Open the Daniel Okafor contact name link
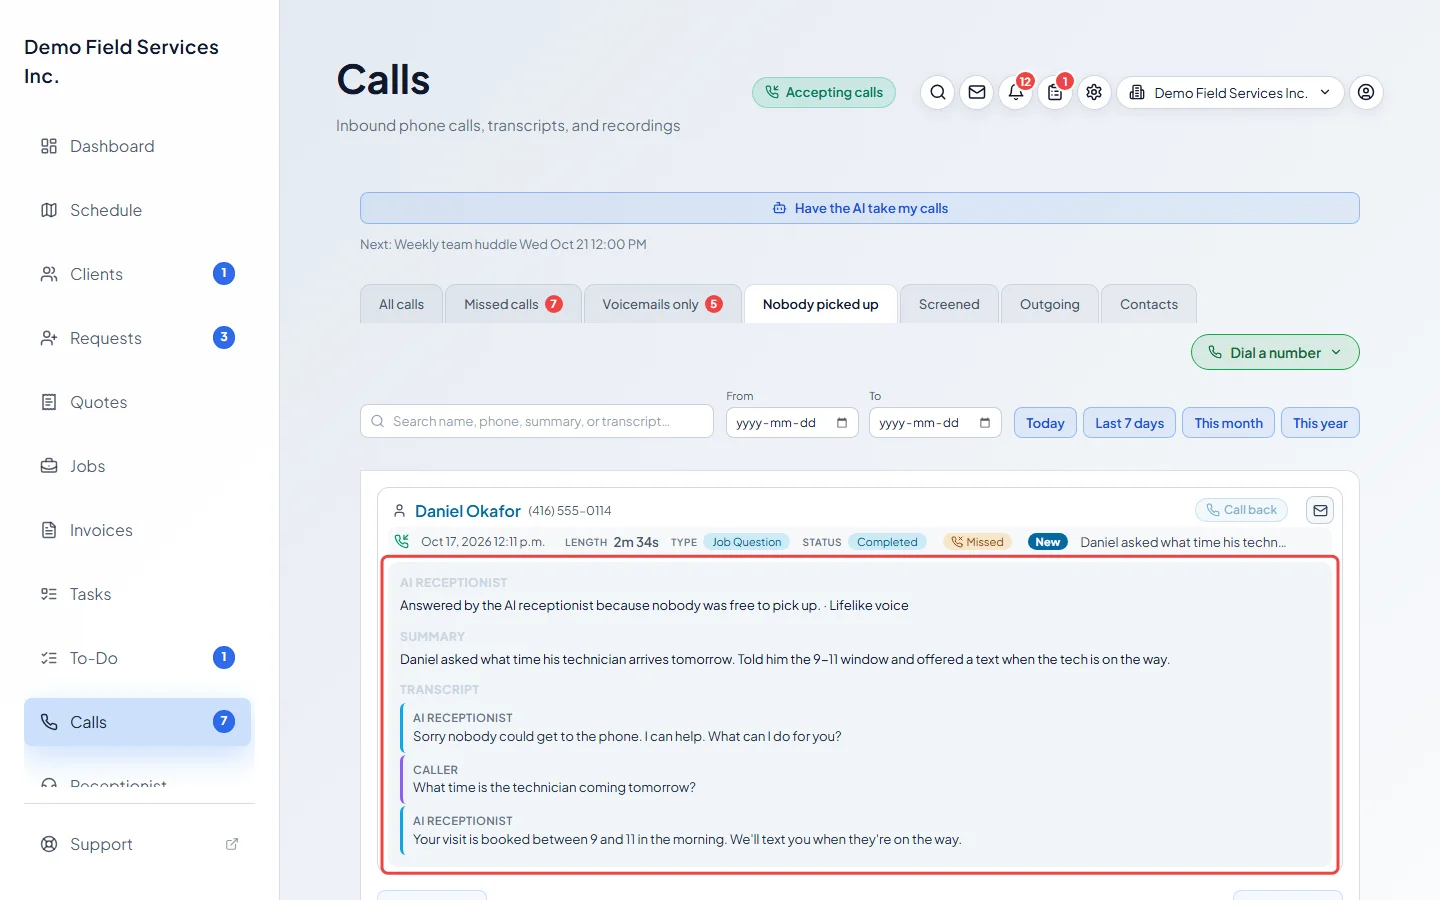1440x900 pixels. (x=468, y=511)
